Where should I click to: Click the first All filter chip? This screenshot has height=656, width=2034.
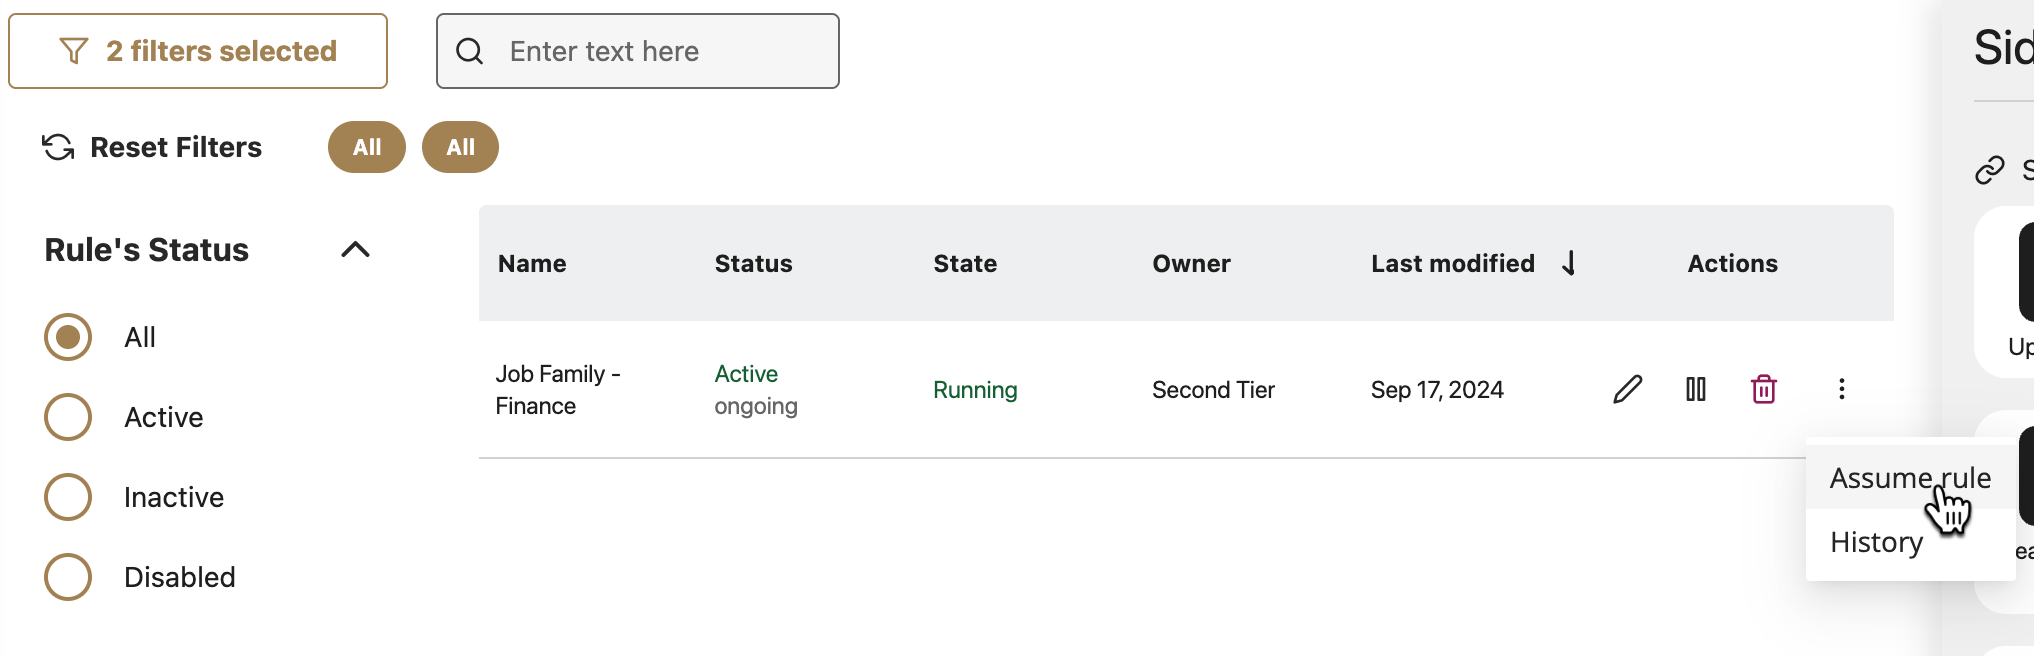pyautogui.click(x=367, y=147)
